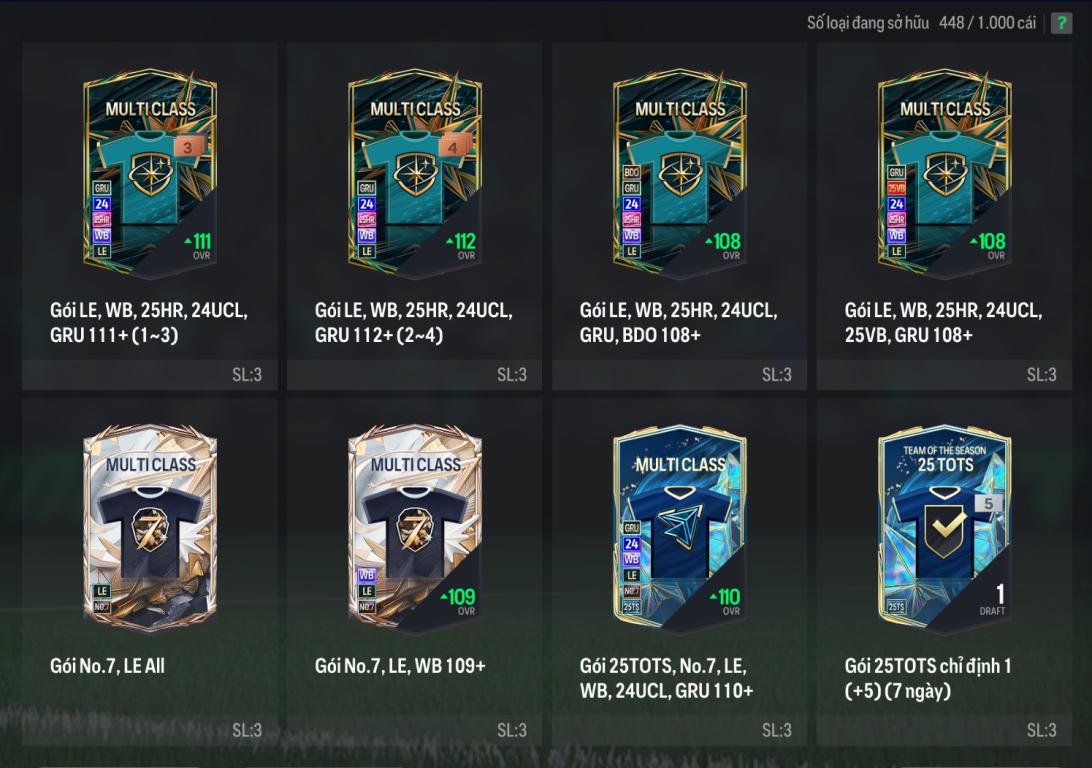Click 'Gói 25TOTS chỉ định 1 (+5) (7 ngày)' text
1092x768 pixels.
coord(928,678)
